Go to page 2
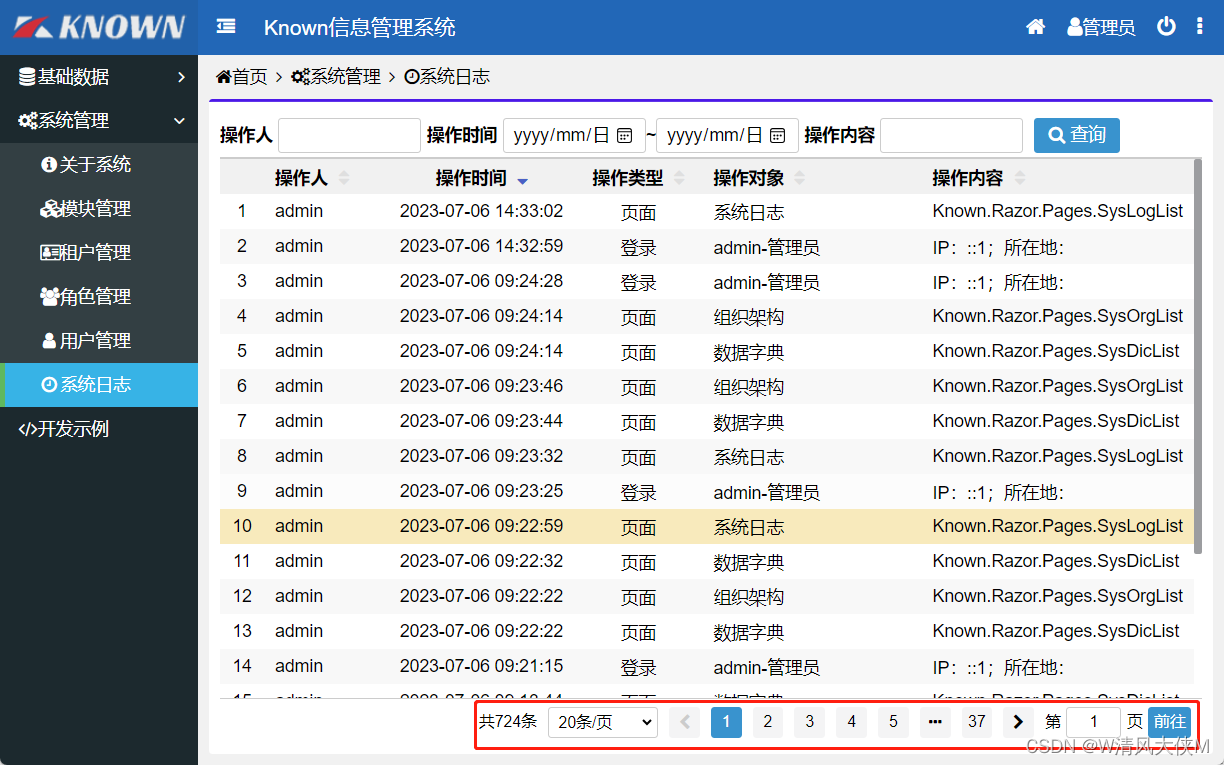This screenshot has height=765, width=1224. [768, 722]
